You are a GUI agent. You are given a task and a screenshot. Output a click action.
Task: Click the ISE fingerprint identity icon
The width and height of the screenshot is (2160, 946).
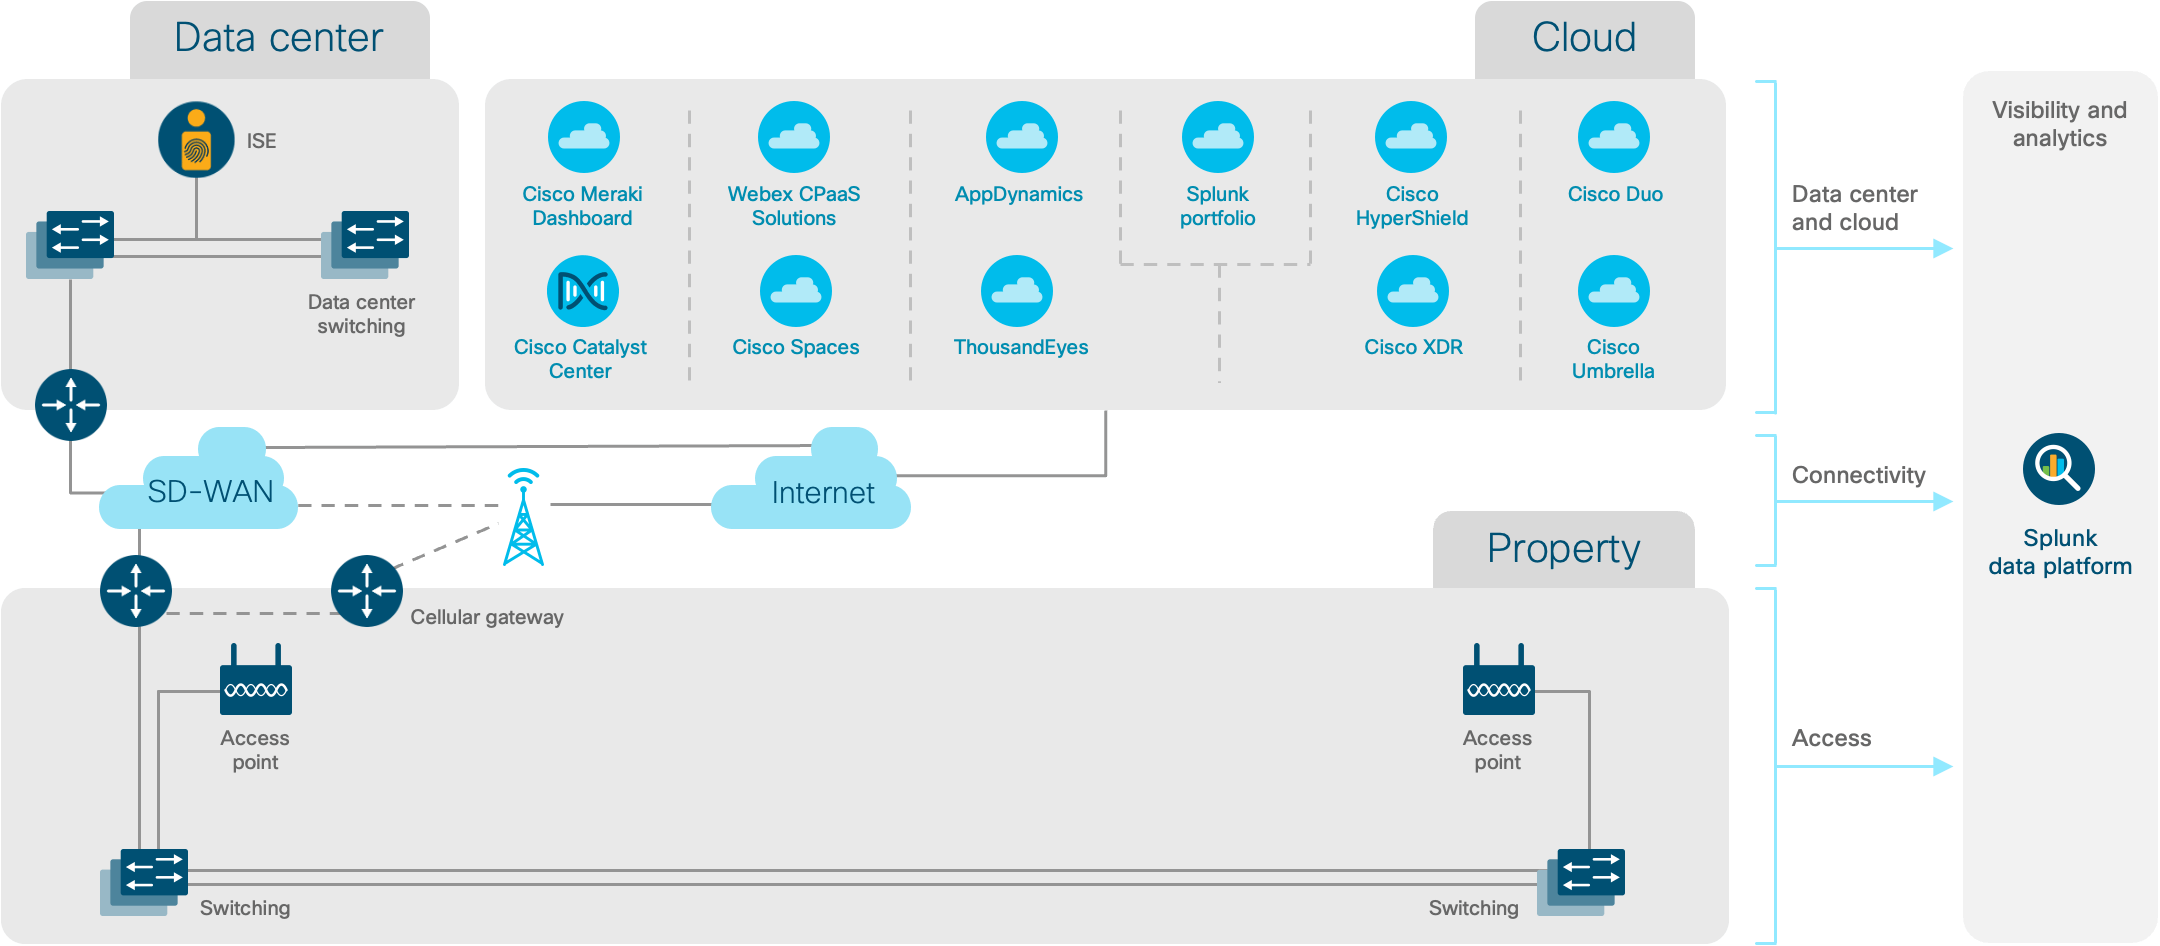click(x=196, y=139)
